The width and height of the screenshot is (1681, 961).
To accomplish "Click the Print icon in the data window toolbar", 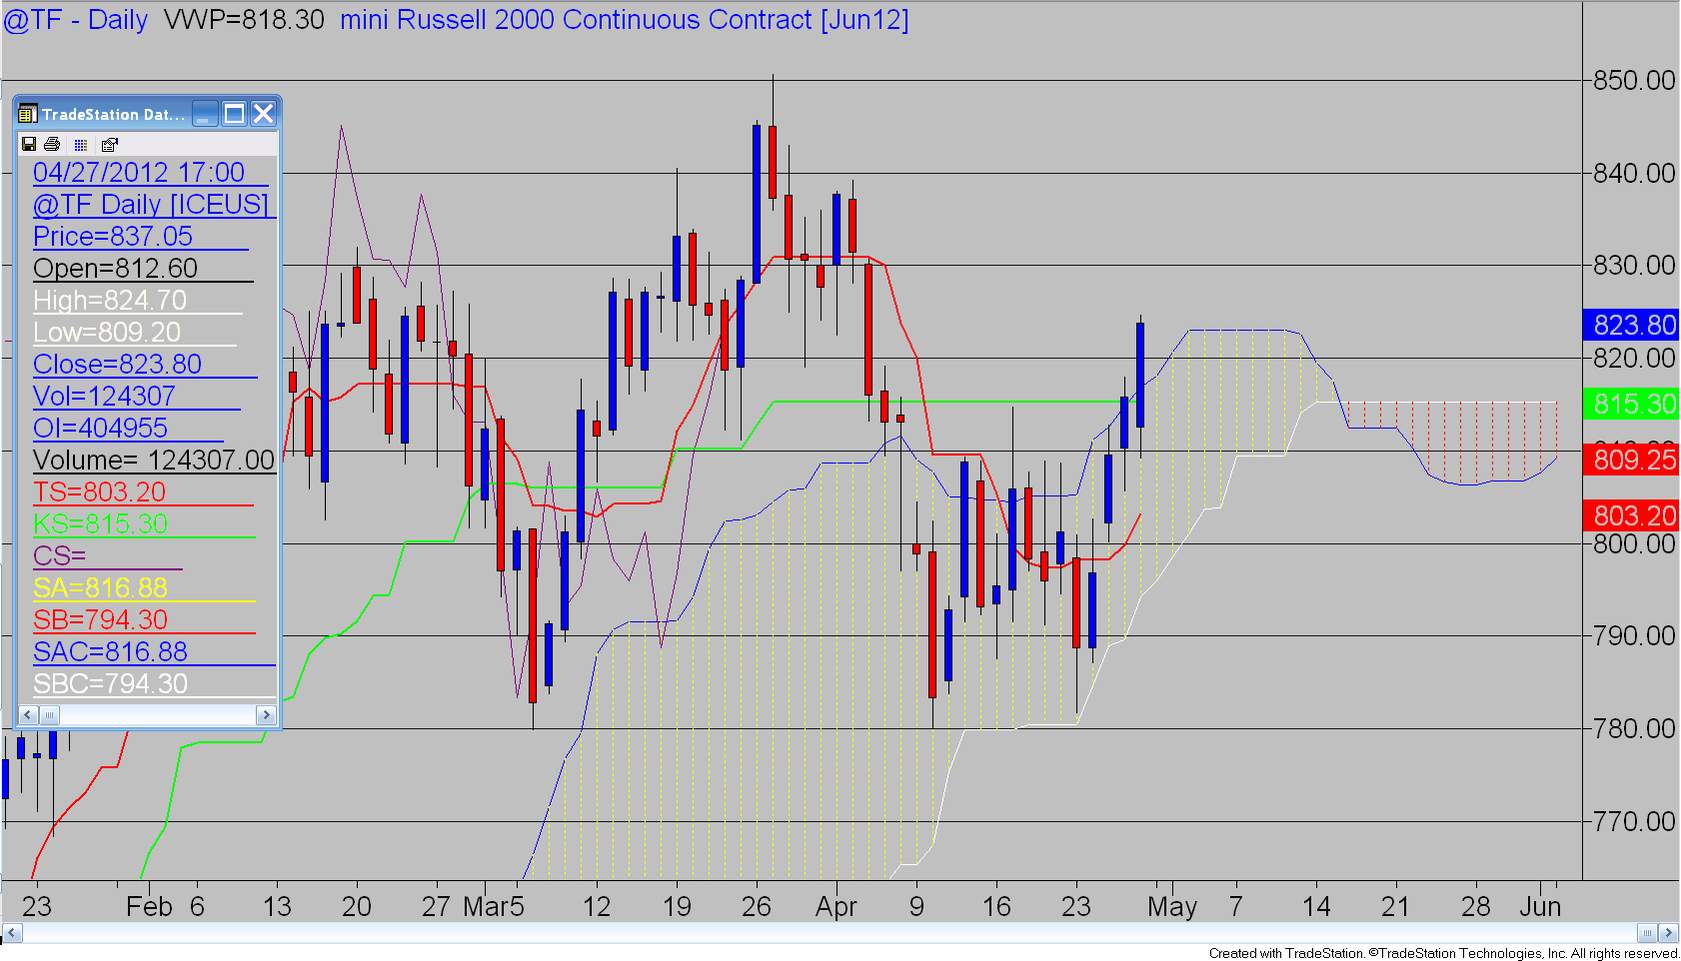I will click(x=53, y=144).
